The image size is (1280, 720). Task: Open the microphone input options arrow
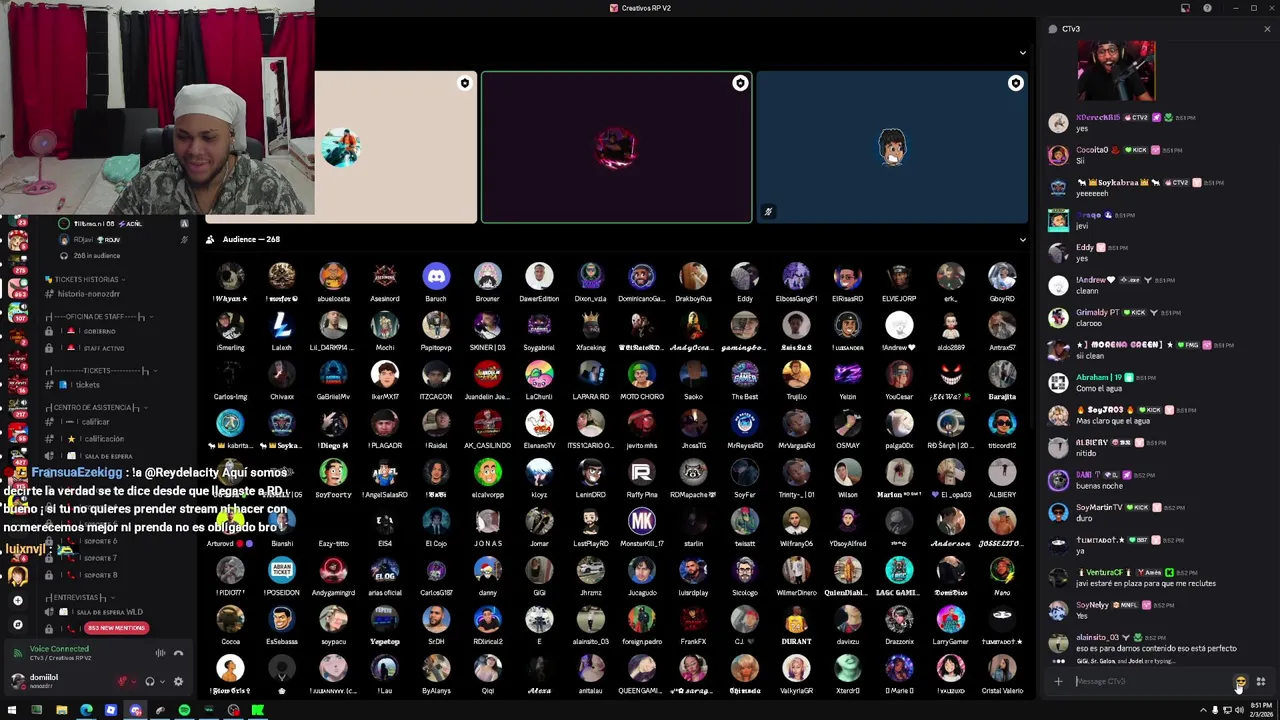pos(134,681)
